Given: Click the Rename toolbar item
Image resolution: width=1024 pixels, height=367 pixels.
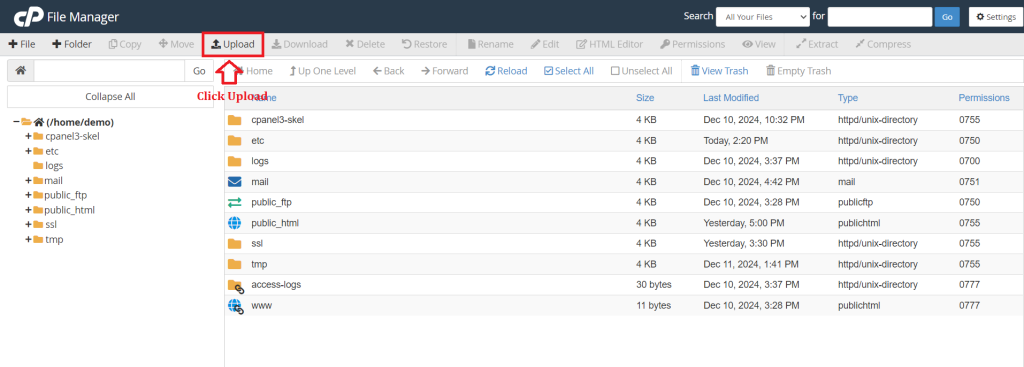Looking at the screenshot, I should [x=490, y=44].
